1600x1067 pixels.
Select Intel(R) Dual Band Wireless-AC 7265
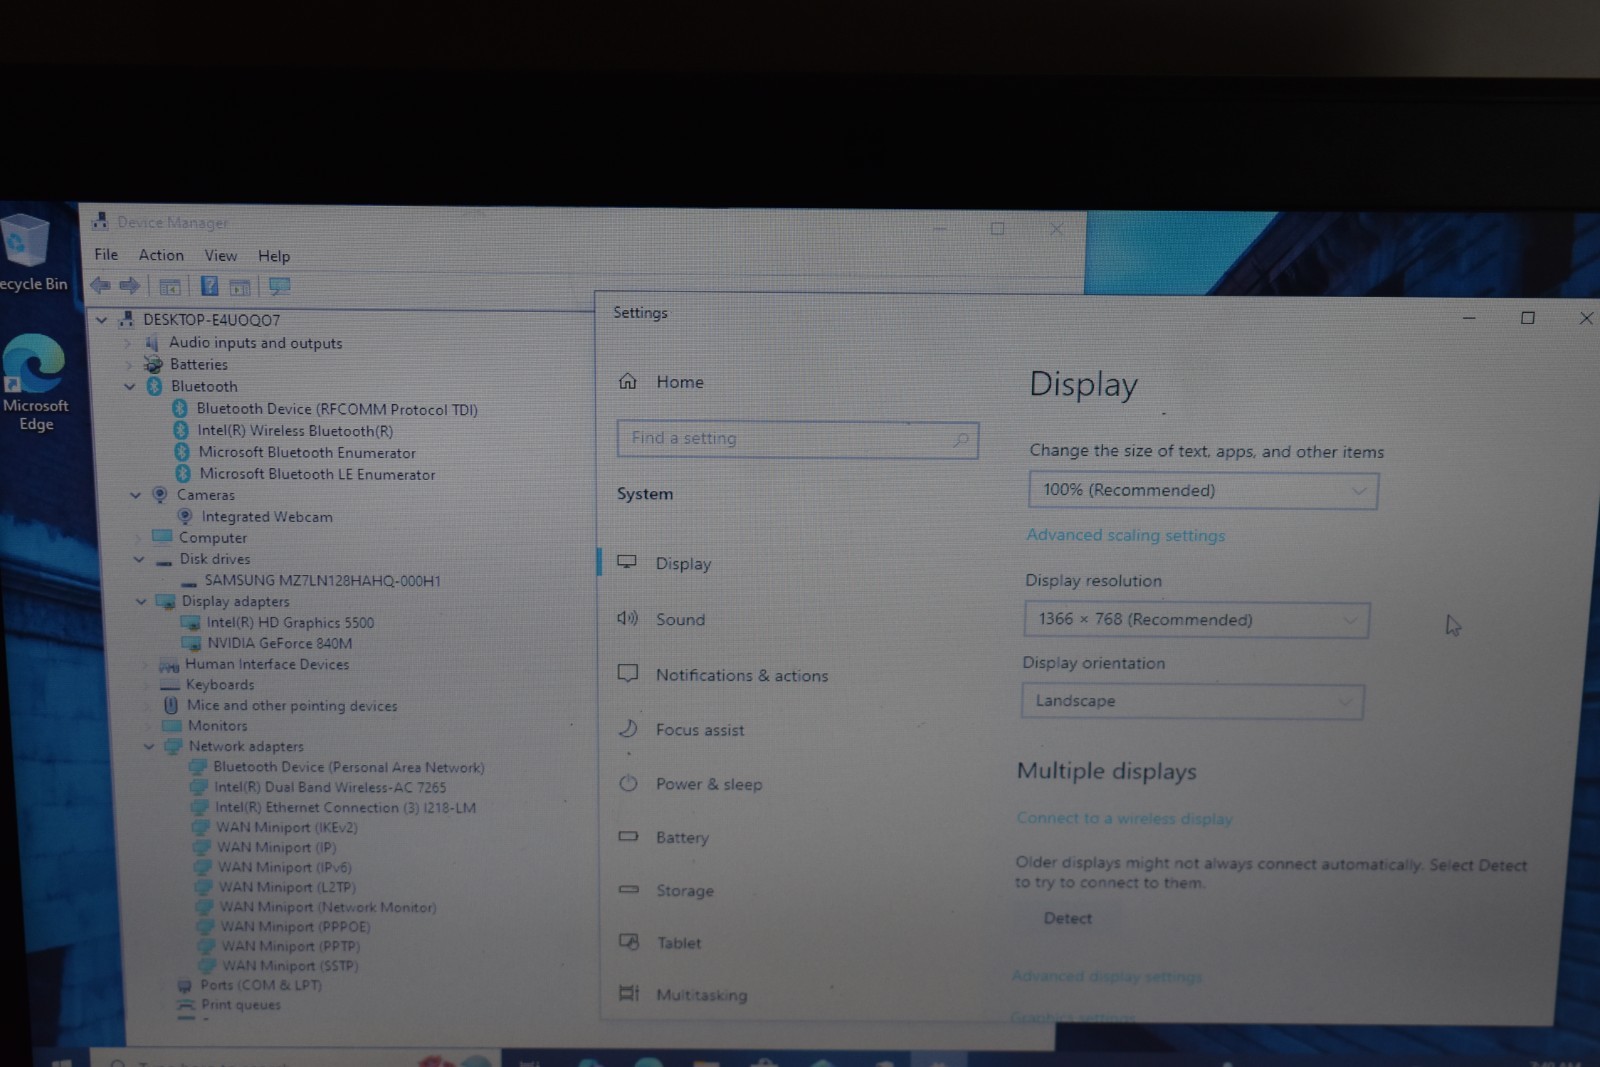point(330,787)
